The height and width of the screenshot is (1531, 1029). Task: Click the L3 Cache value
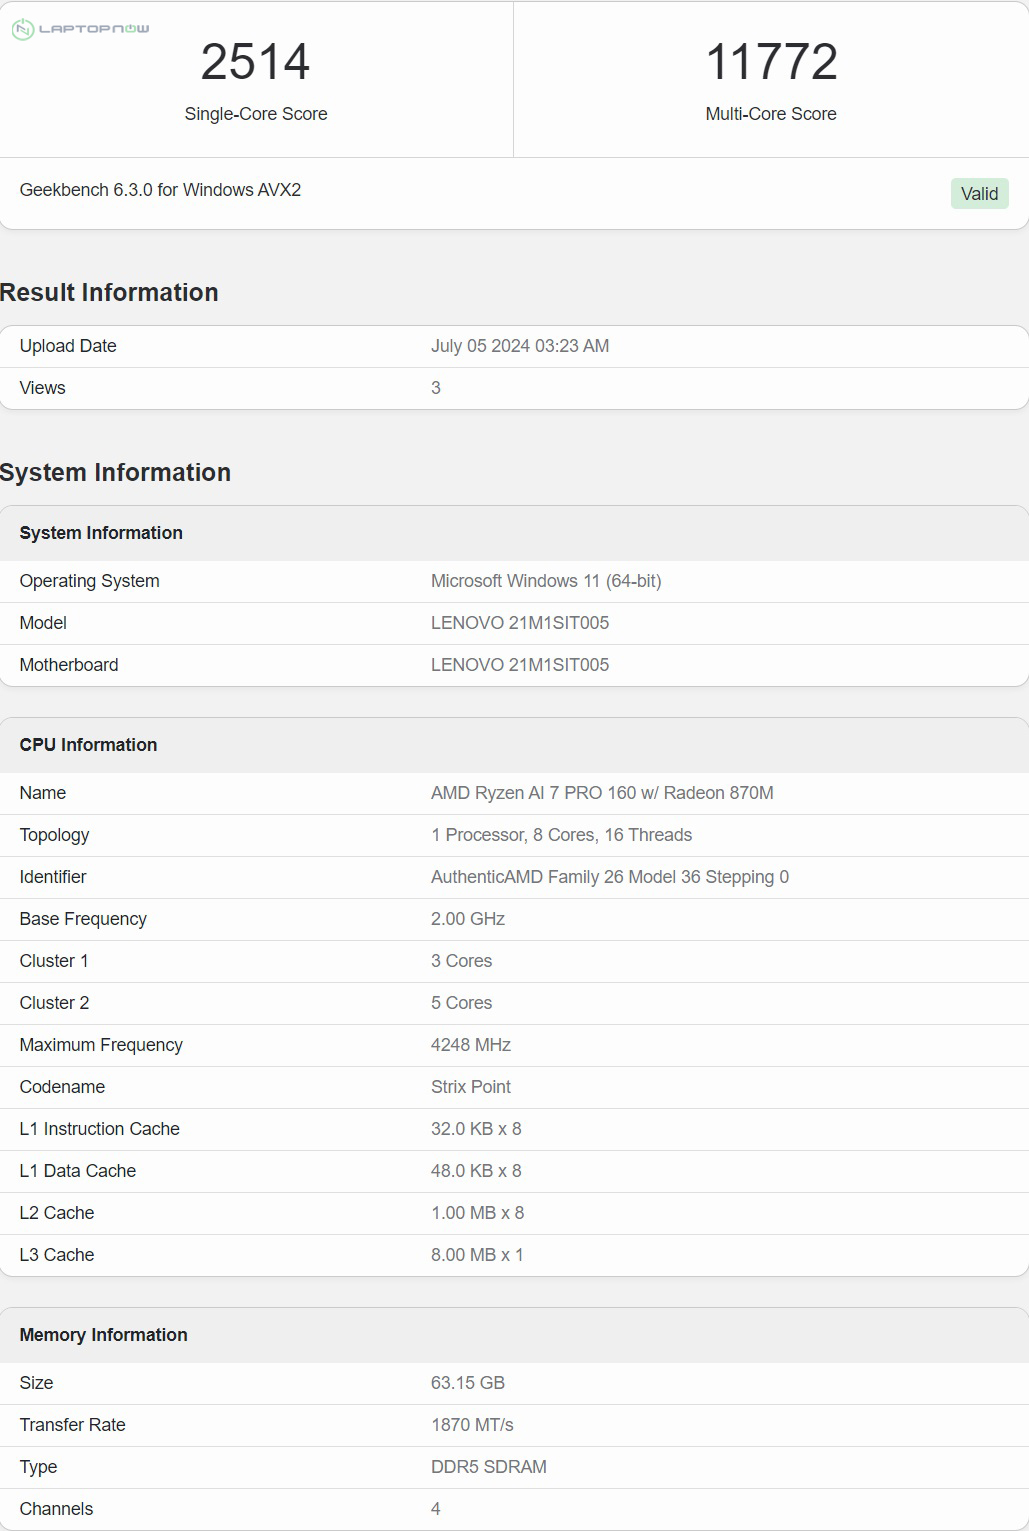click(476, 1255)
